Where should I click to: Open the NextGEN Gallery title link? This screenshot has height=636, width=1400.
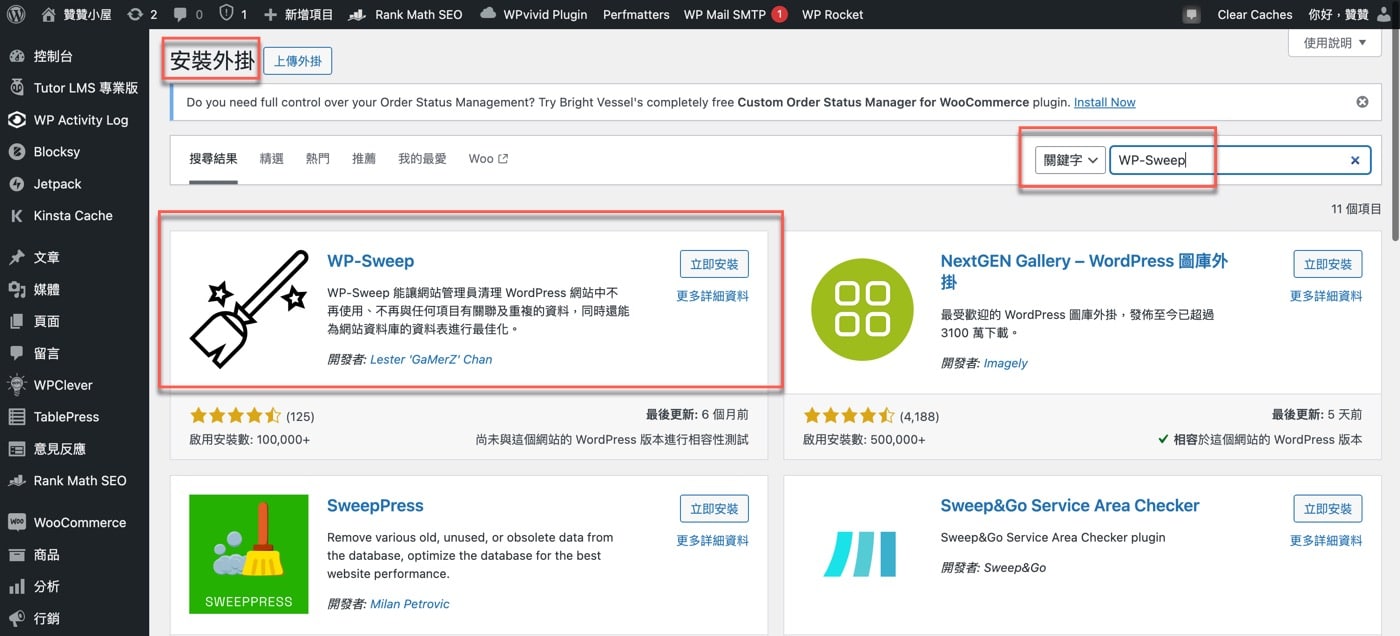point(1084,271)
